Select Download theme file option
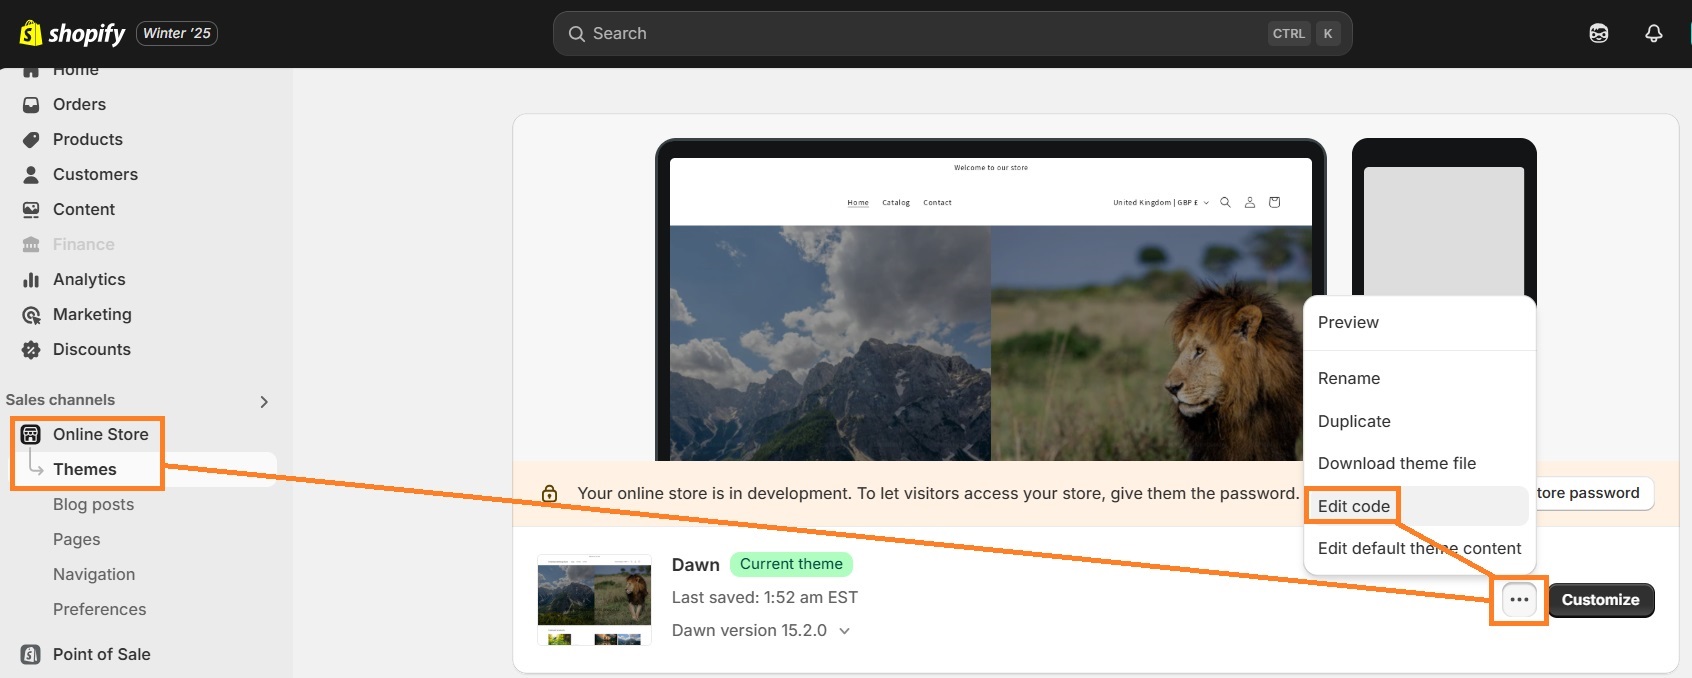 pyautogui.click(x=1397, y=463)
